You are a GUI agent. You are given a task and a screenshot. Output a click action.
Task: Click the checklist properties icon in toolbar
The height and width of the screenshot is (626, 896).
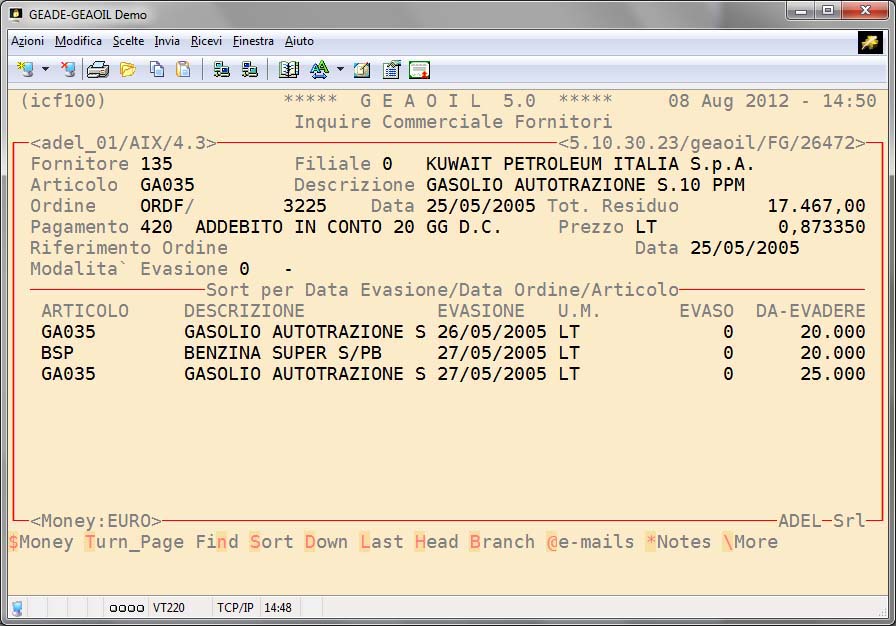391,69
